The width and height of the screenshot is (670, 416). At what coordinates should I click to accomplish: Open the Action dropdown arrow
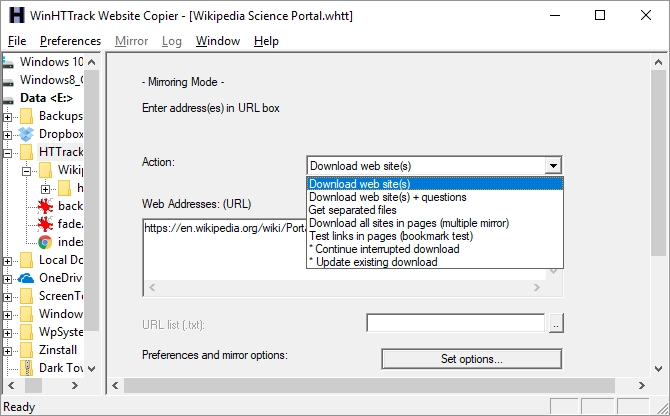(553, 166)
